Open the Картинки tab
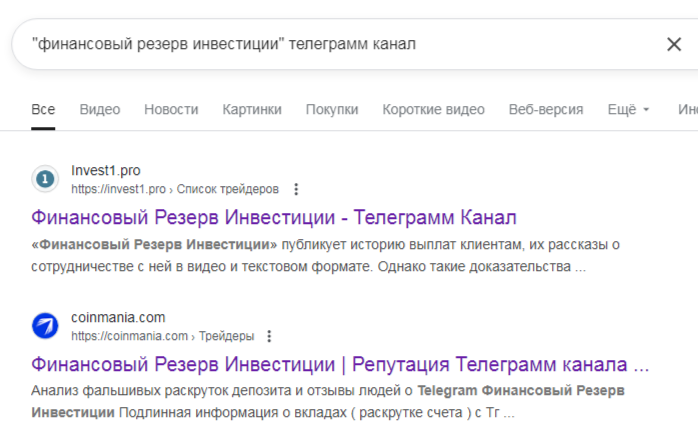Screen dimensions: 698x427 pos(252,109)
